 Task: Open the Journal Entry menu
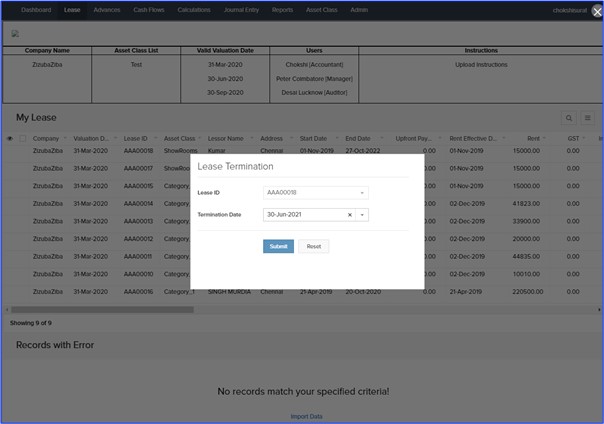[x=238, y=9]
